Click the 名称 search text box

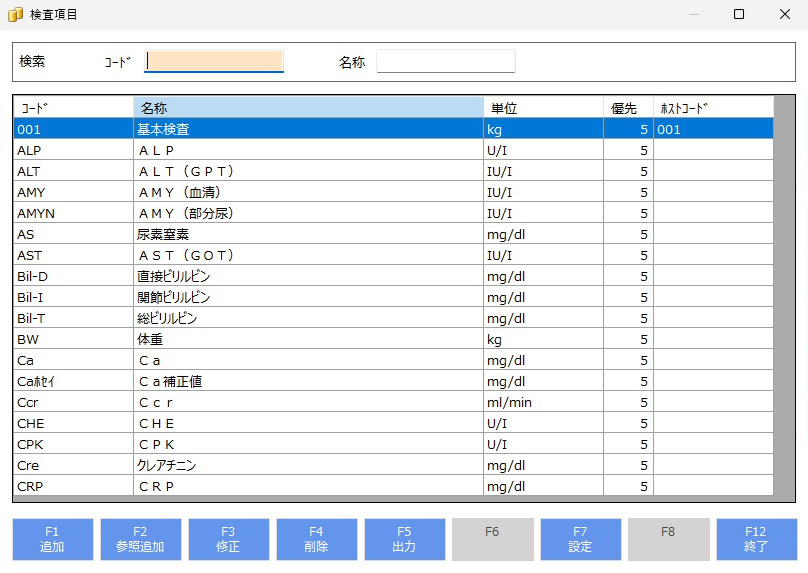click(445, 61)
